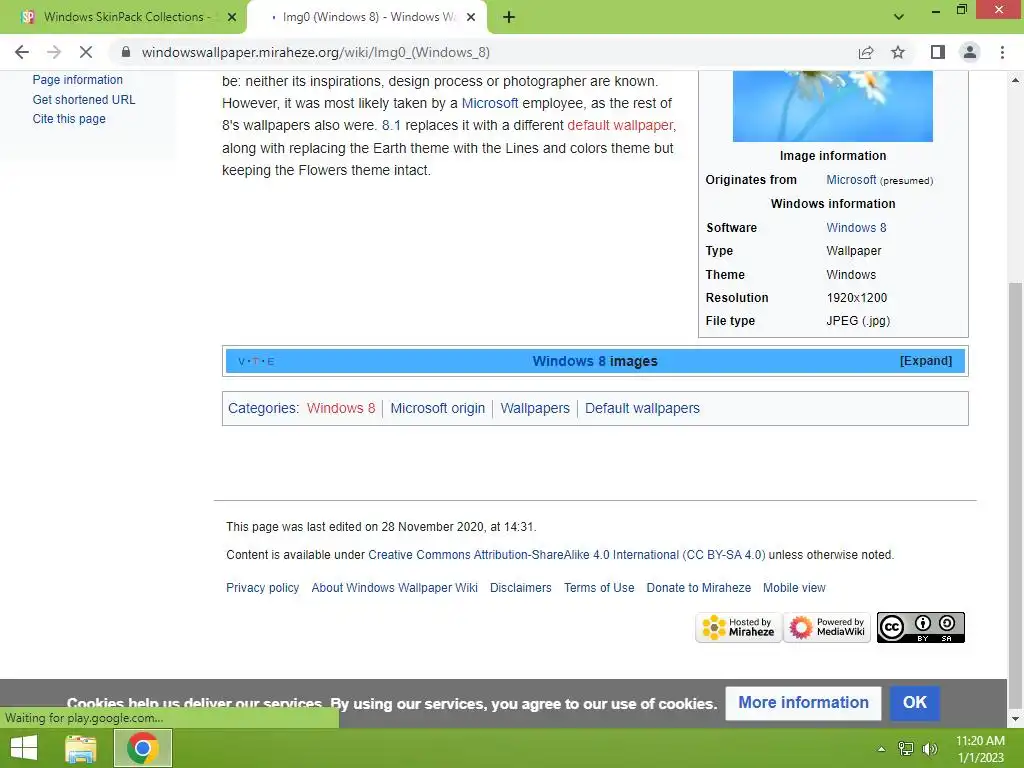
Task: Click the forward navigation arrow
Action: (x=54, y=52)
